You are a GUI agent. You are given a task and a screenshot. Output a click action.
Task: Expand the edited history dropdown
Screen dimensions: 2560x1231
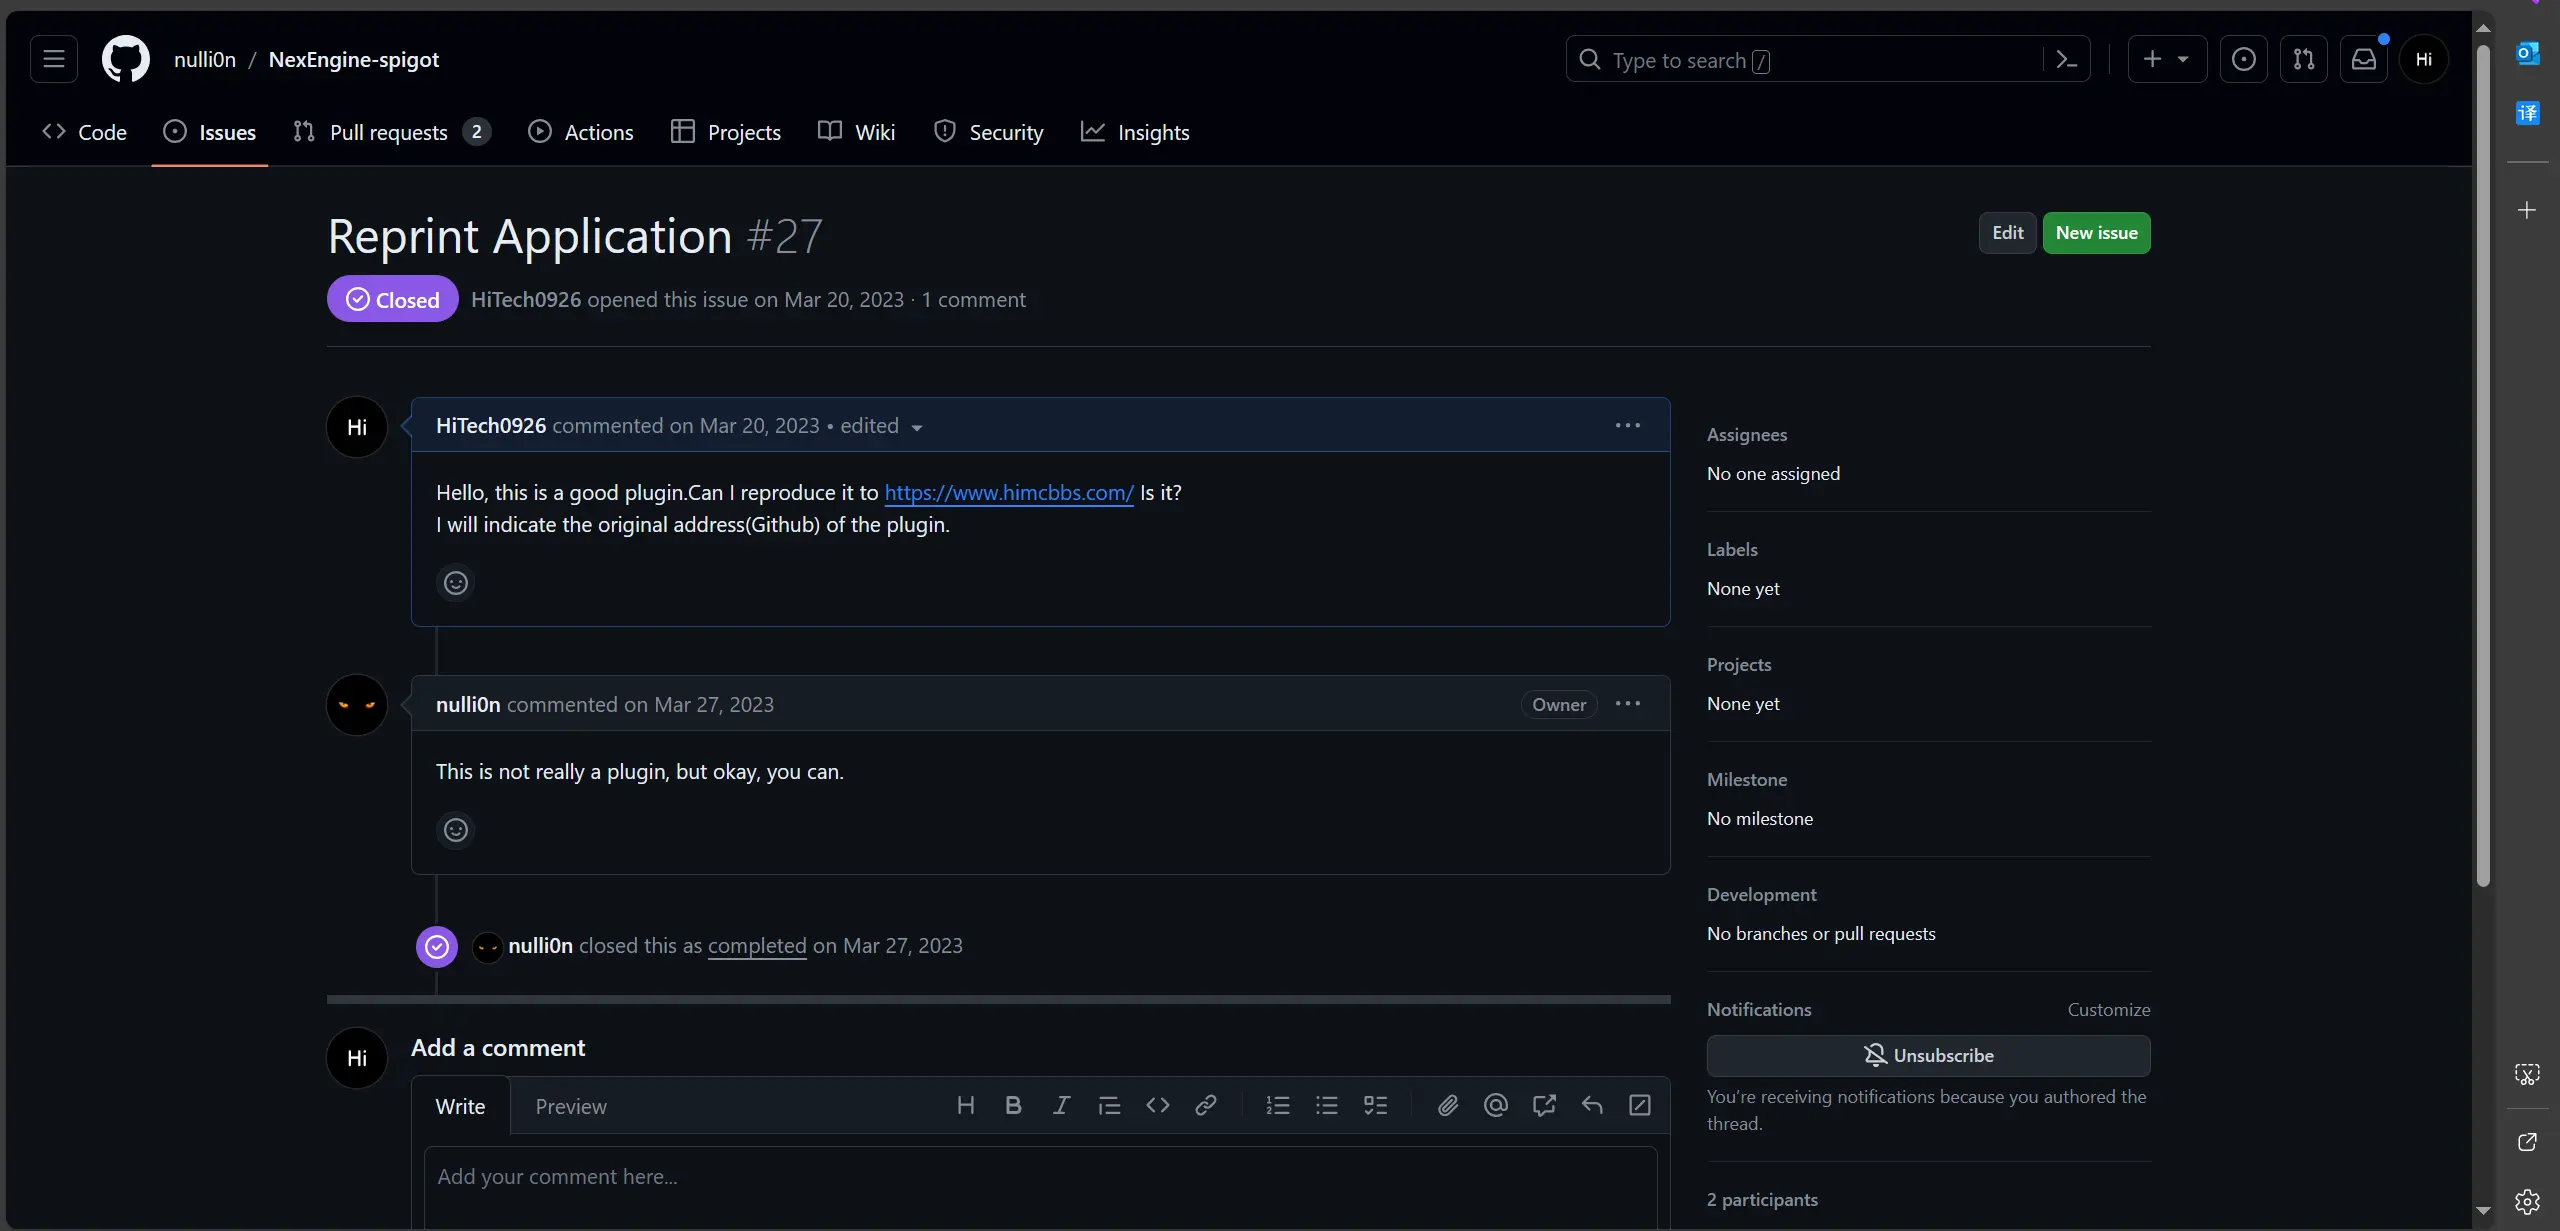tap(916, 428)
